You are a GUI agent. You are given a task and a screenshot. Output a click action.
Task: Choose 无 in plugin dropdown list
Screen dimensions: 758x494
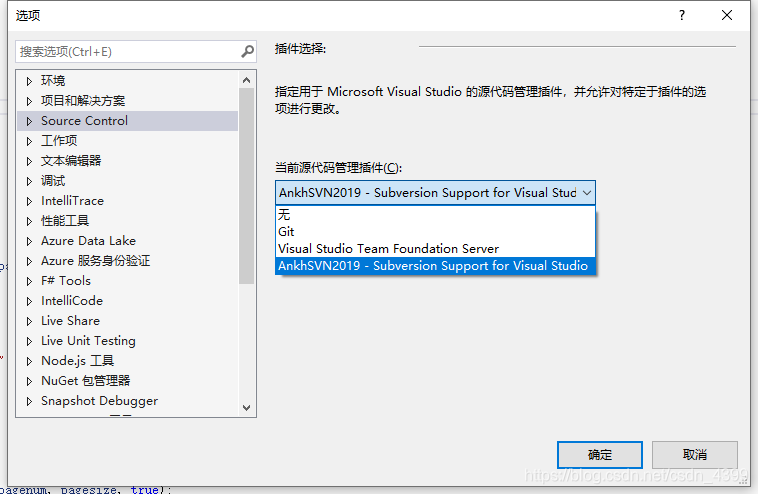[x=435, y=215]
